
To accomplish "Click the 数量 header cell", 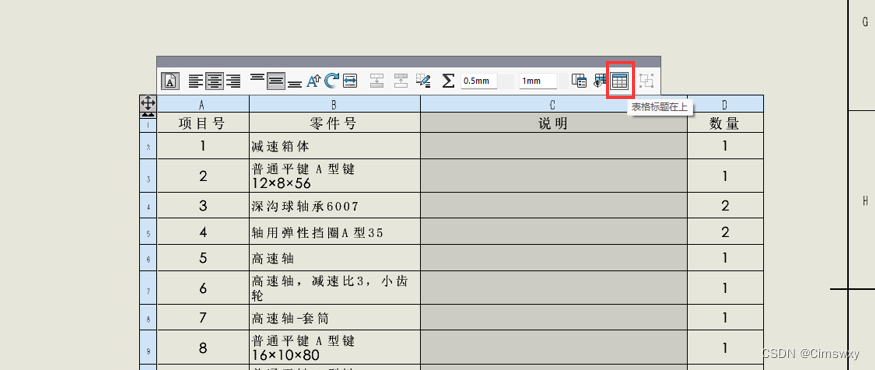I will click(725, 123).
